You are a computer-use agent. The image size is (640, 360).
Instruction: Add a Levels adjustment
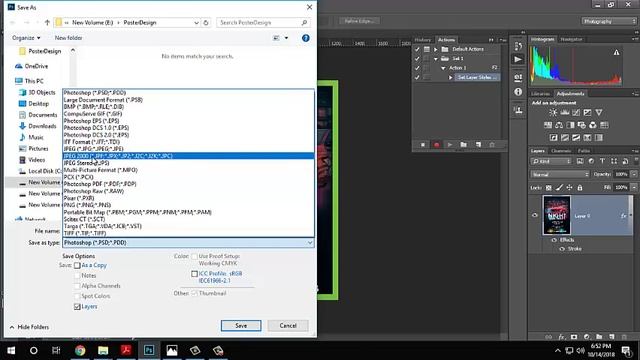(565, 112)
